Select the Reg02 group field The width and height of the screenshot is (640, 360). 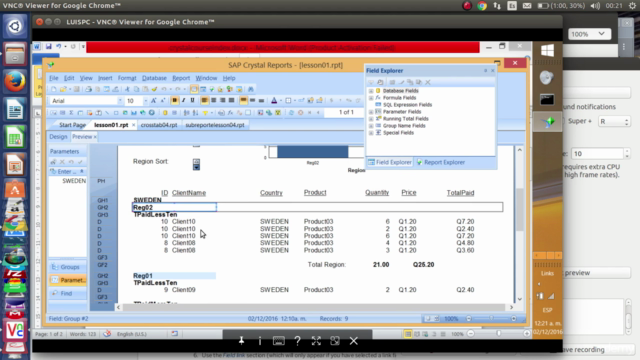(174, 207)
